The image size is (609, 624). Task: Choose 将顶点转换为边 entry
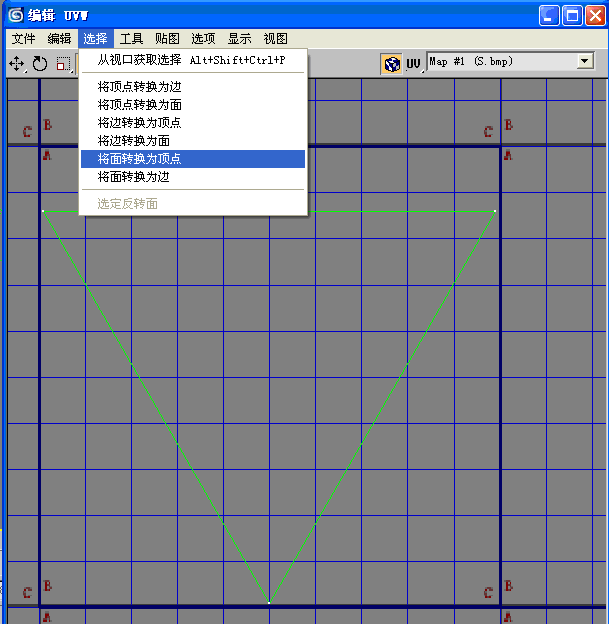pyautogui.click(x=193, y=86)
